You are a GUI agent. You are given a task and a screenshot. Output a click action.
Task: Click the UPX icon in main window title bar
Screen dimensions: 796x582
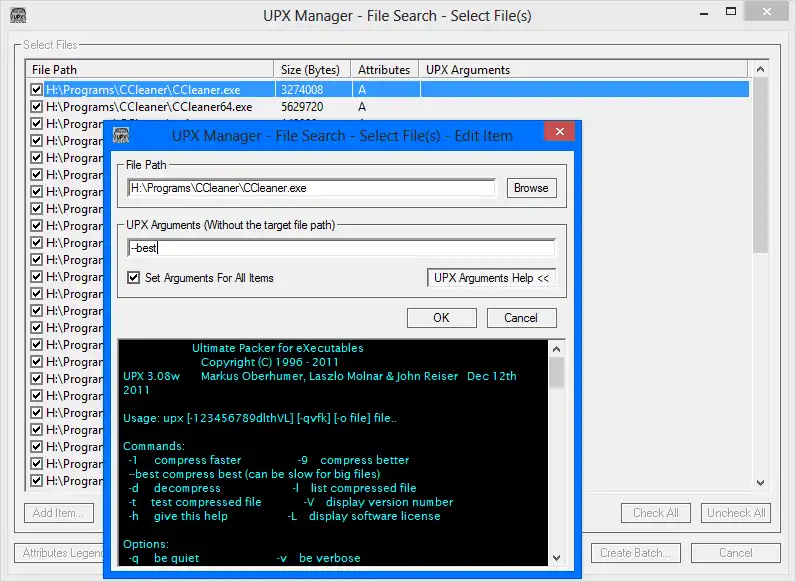(18, 16)
